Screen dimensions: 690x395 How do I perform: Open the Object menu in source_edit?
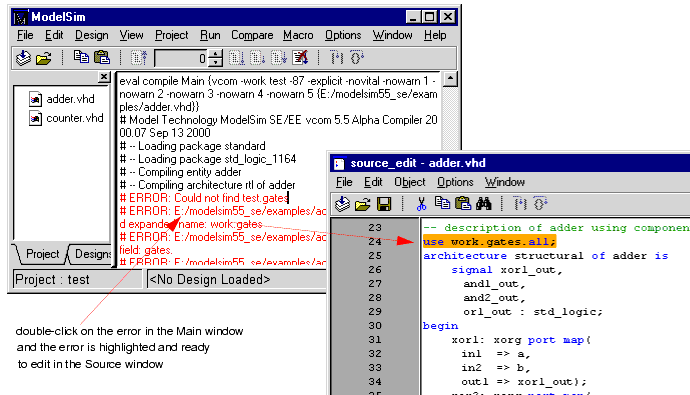410,182
